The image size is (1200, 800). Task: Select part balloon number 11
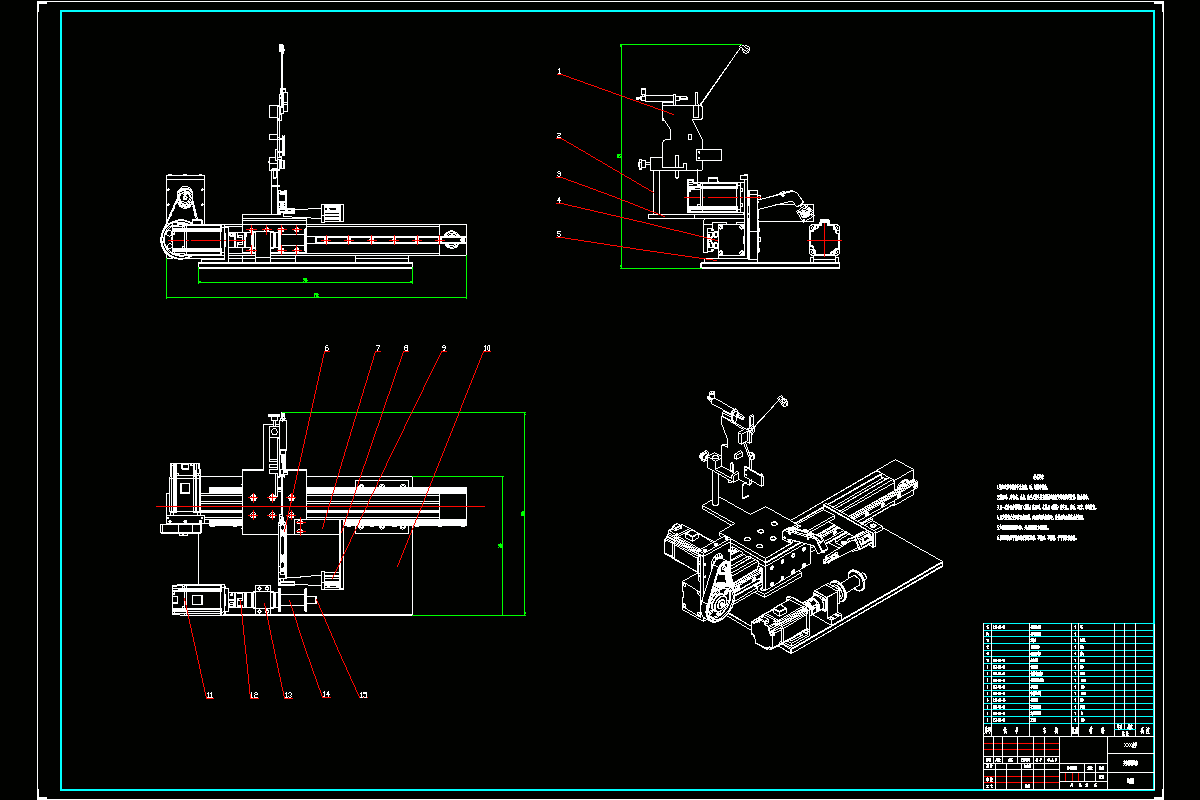209,694
